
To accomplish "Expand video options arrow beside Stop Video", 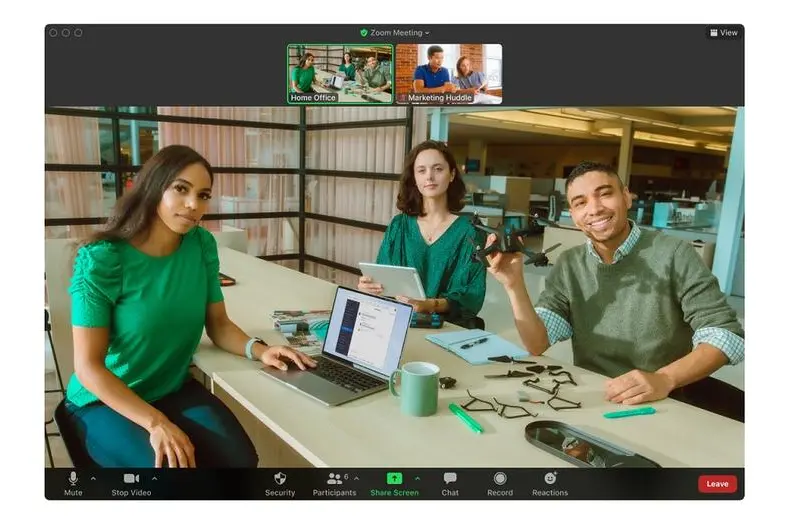I will [154, 478].
